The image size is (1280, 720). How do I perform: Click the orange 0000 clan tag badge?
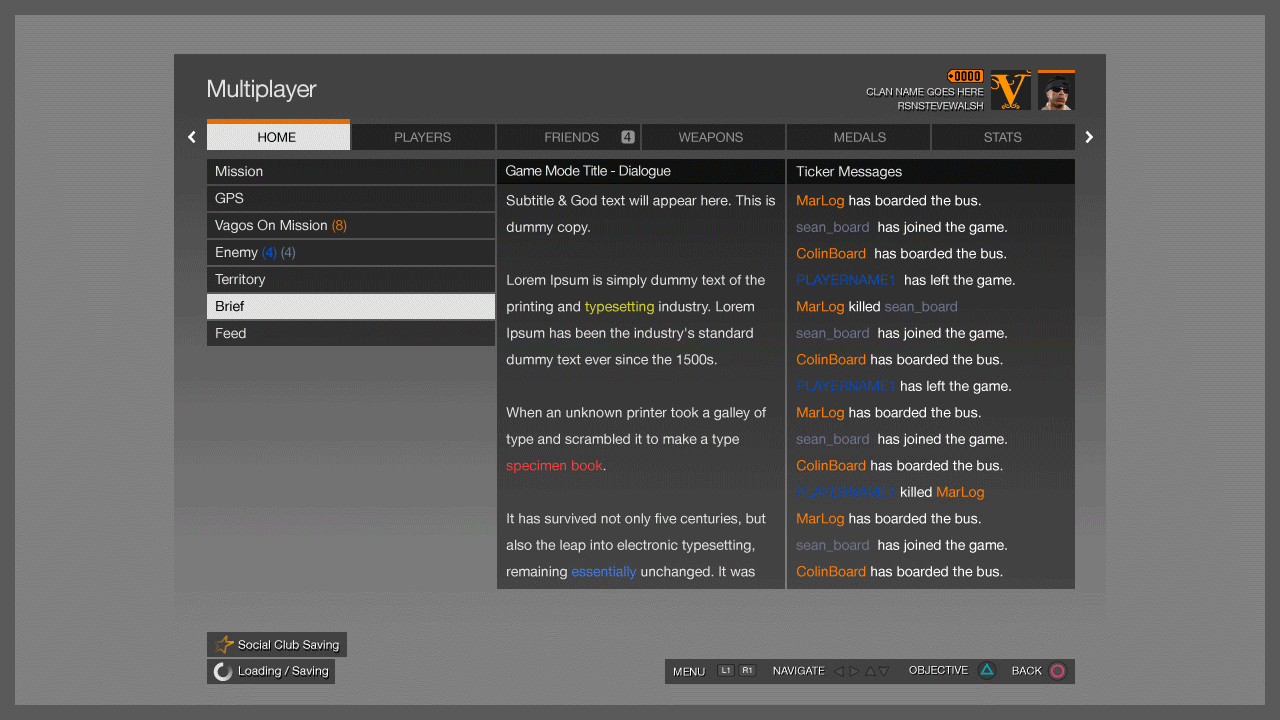click(x=965, y=76)
